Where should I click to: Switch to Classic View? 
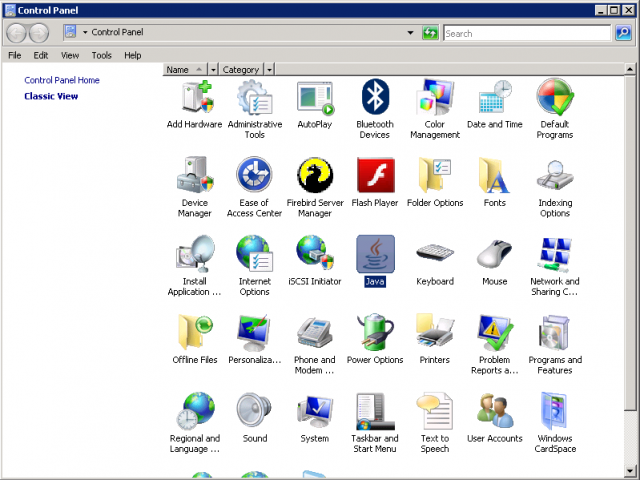pyautogui.click(x=51, y=96)
